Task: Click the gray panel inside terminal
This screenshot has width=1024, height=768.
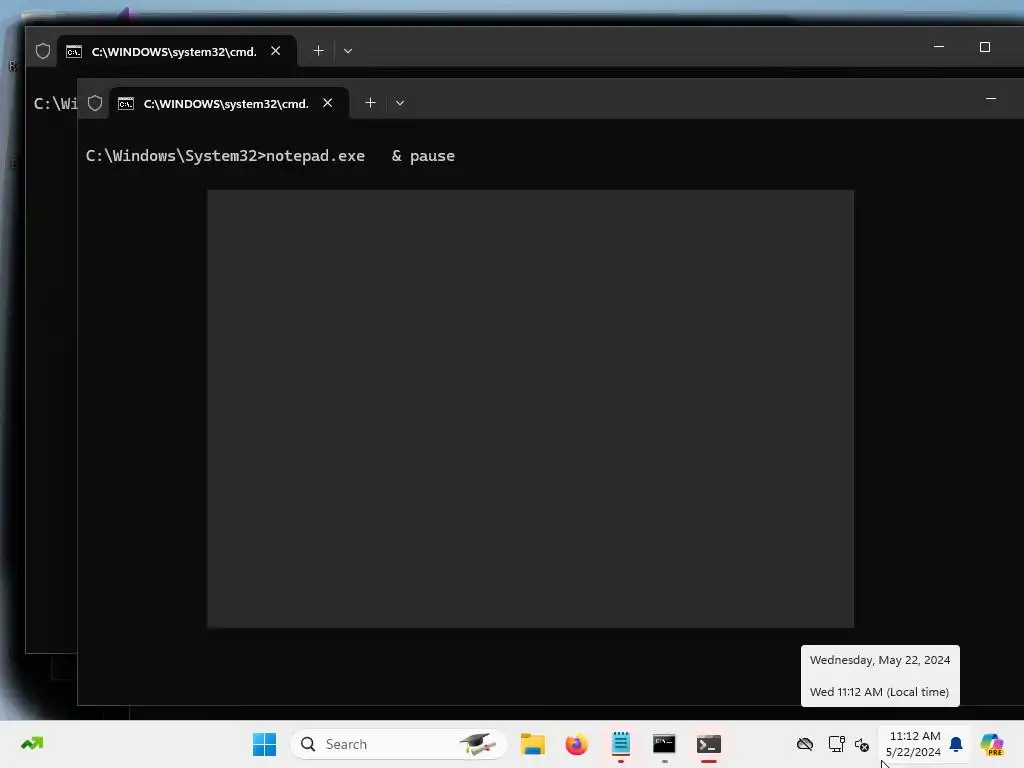Action: point(530,409)
